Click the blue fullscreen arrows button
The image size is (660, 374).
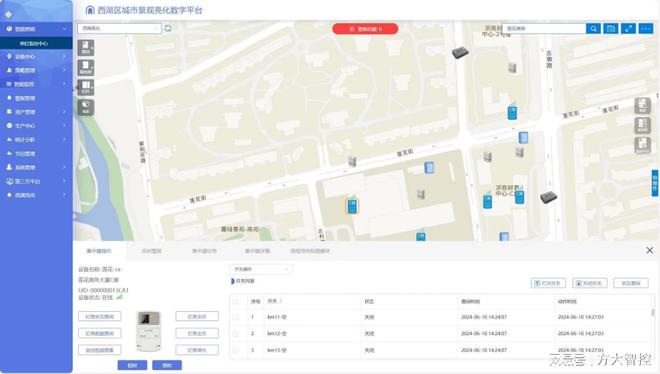point(628,29)
